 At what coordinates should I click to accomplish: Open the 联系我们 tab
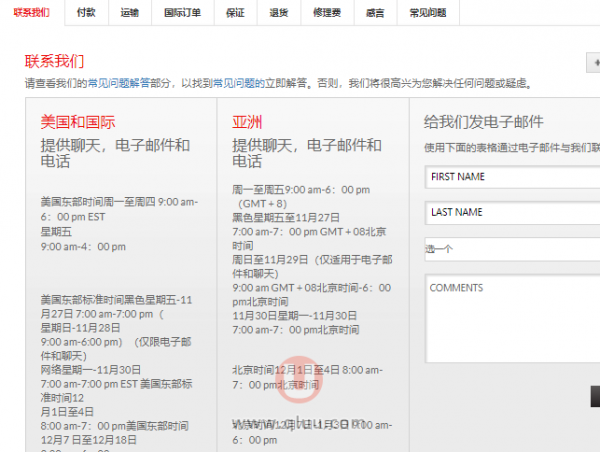tap(31, 13)
